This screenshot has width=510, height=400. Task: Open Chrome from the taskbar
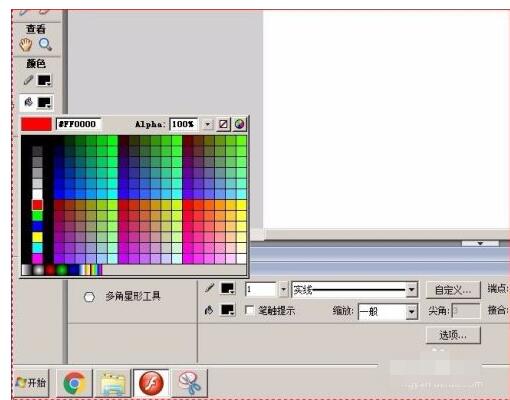(74, 383)
